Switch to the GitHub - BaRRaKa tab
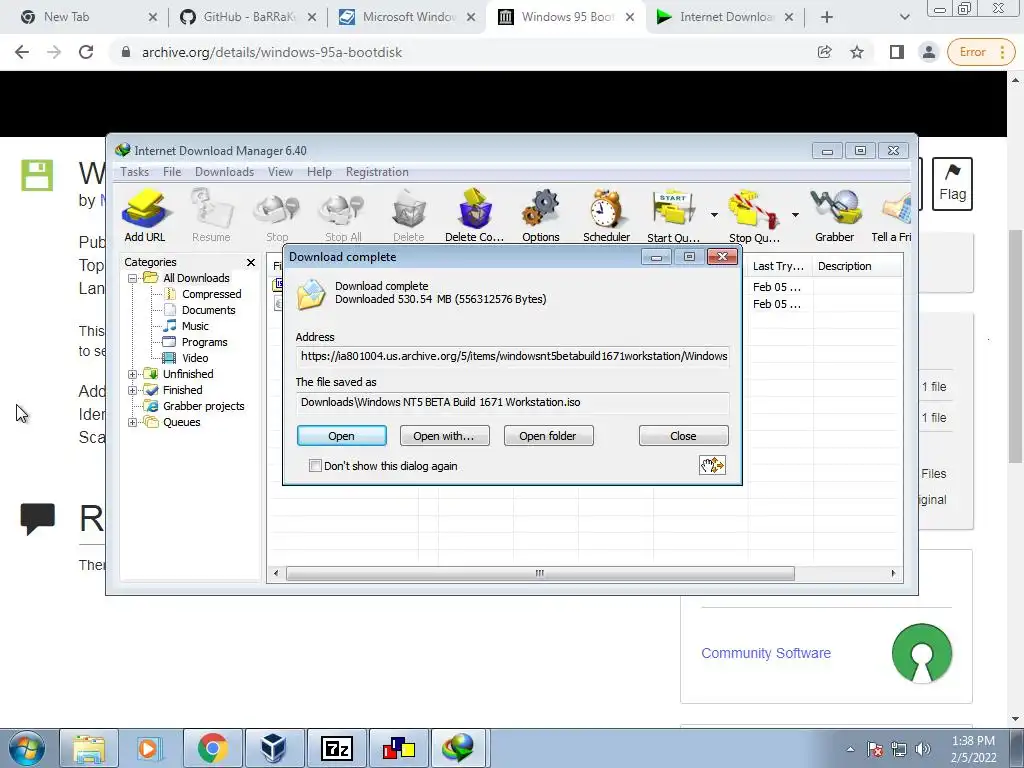This screenshot has width=1024, height=768. pos(248,17)
